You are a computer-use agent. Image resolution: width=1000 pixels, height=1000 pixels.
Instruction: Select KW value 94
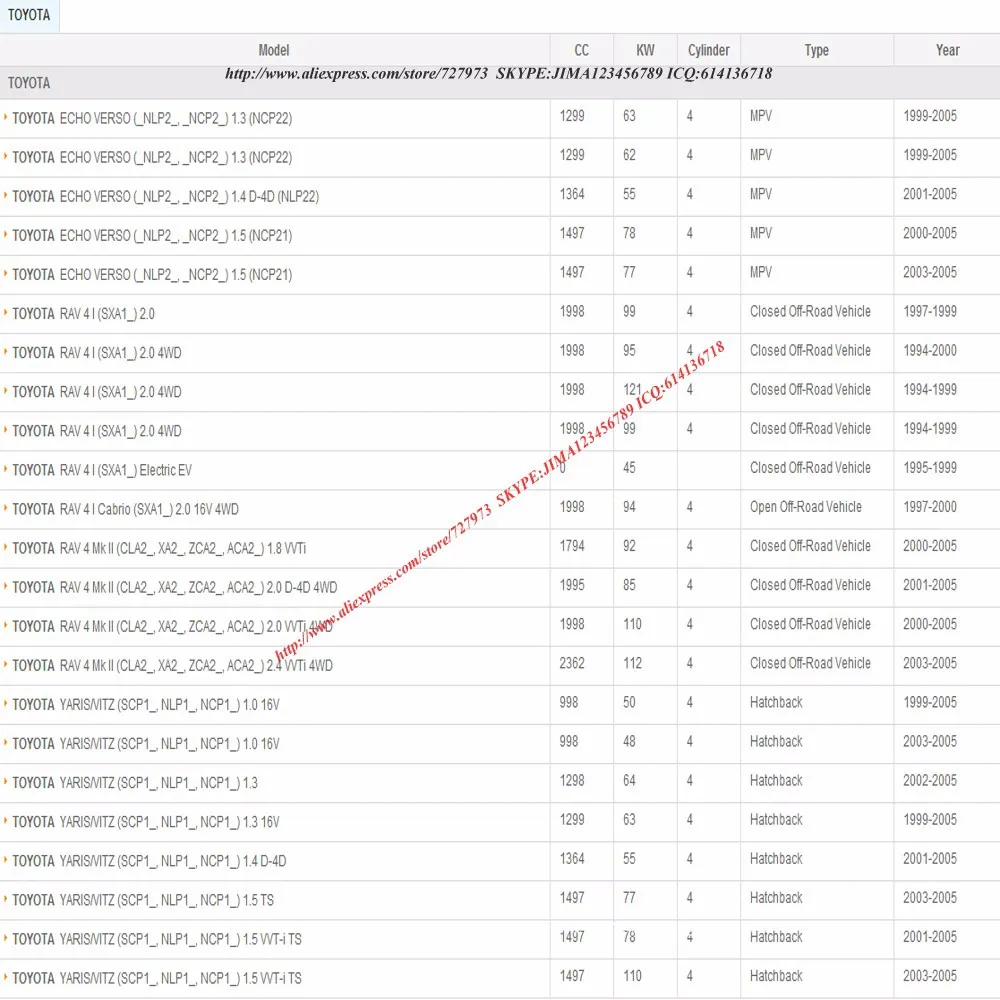point(629,507)
